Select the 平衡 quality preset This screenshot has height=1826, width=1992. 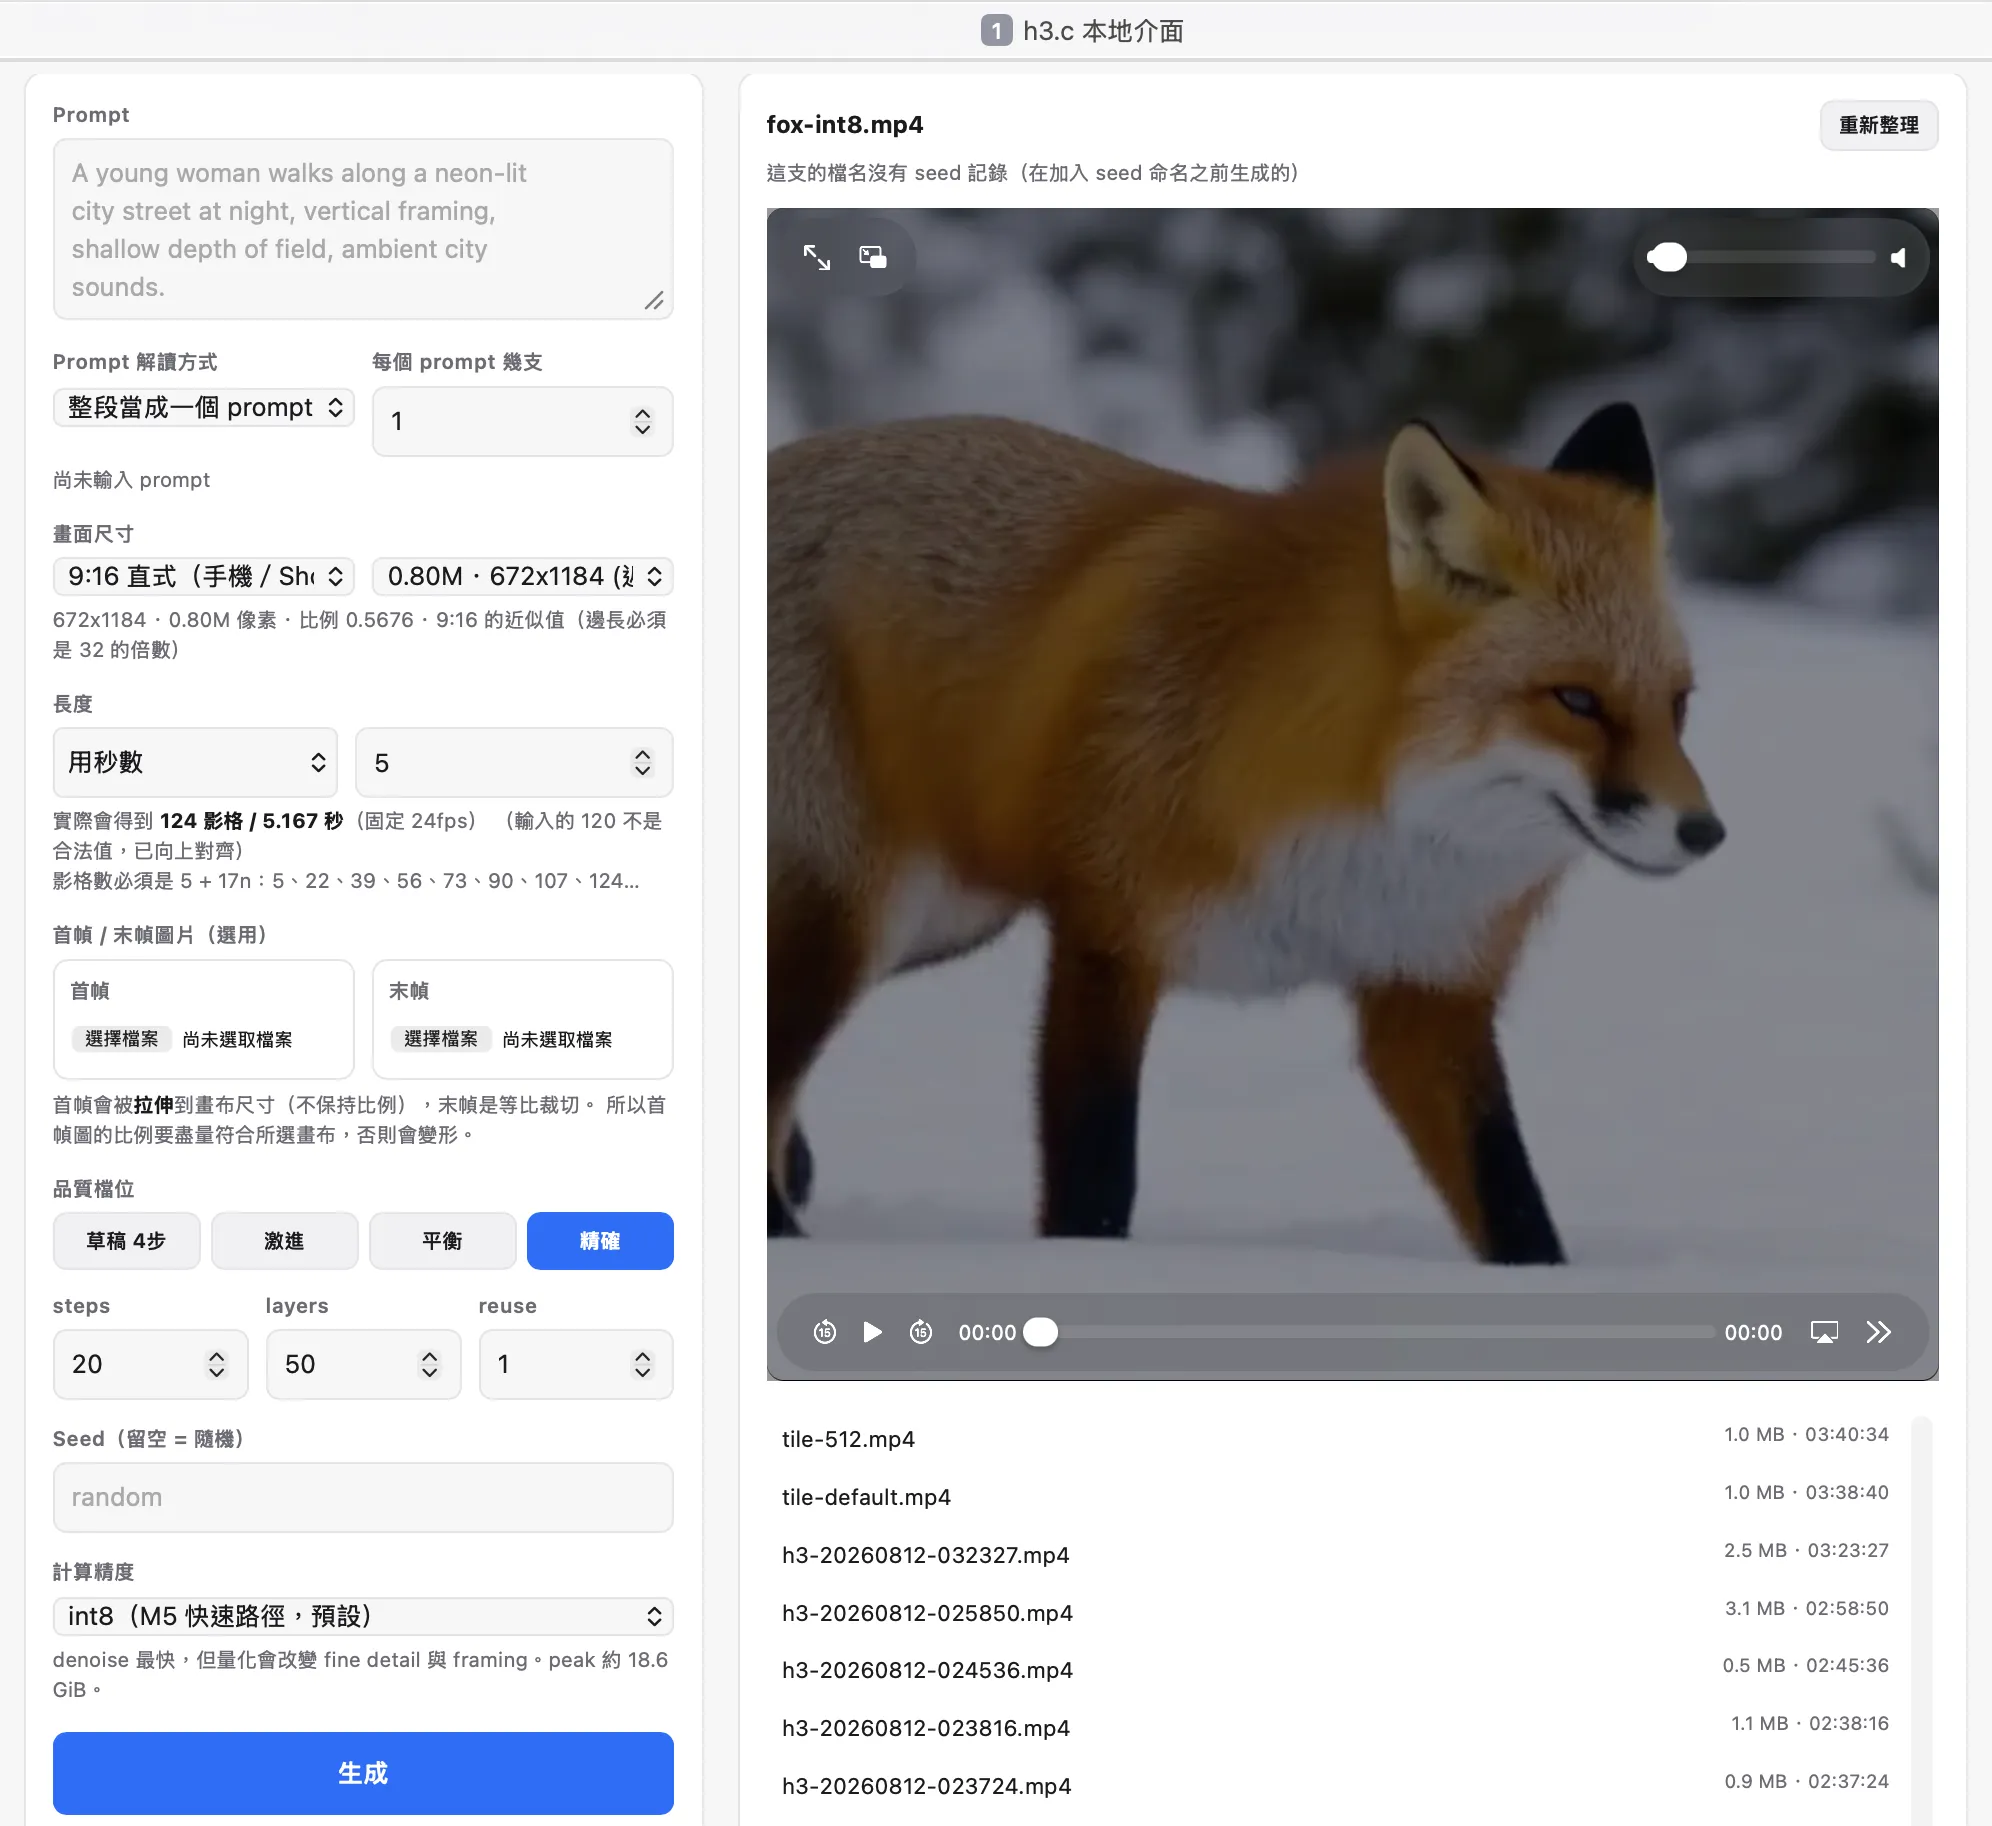coord(442,1241)
